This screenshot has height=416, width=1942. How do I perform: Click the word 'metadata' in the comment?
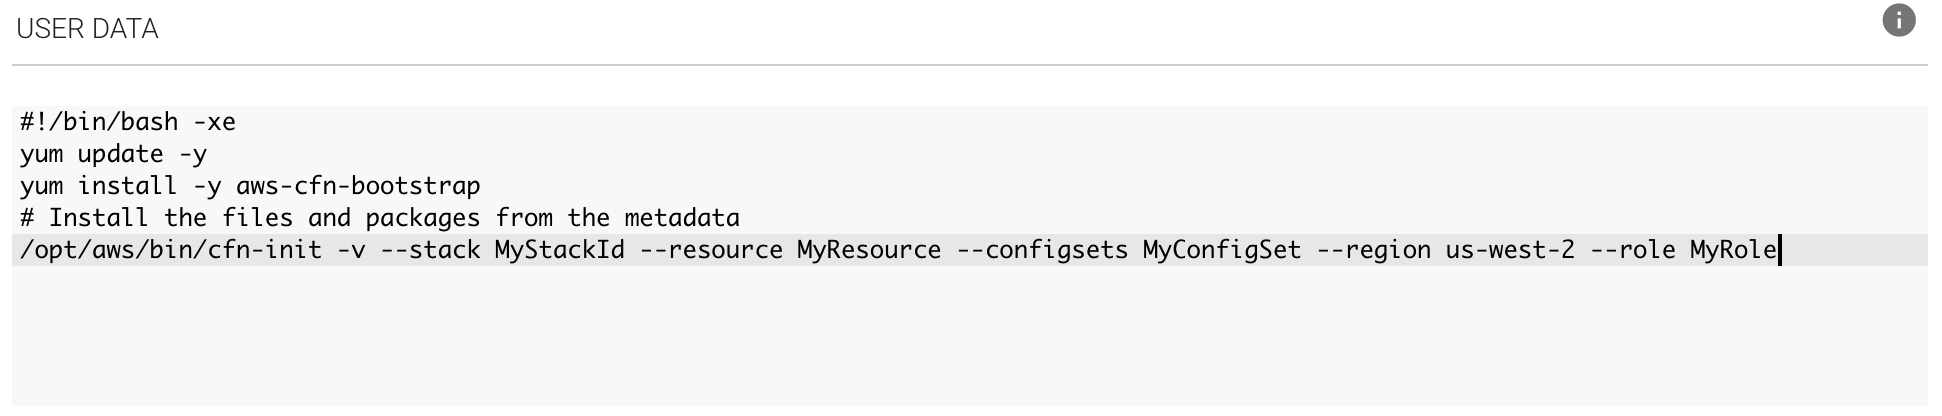[682, 218]
